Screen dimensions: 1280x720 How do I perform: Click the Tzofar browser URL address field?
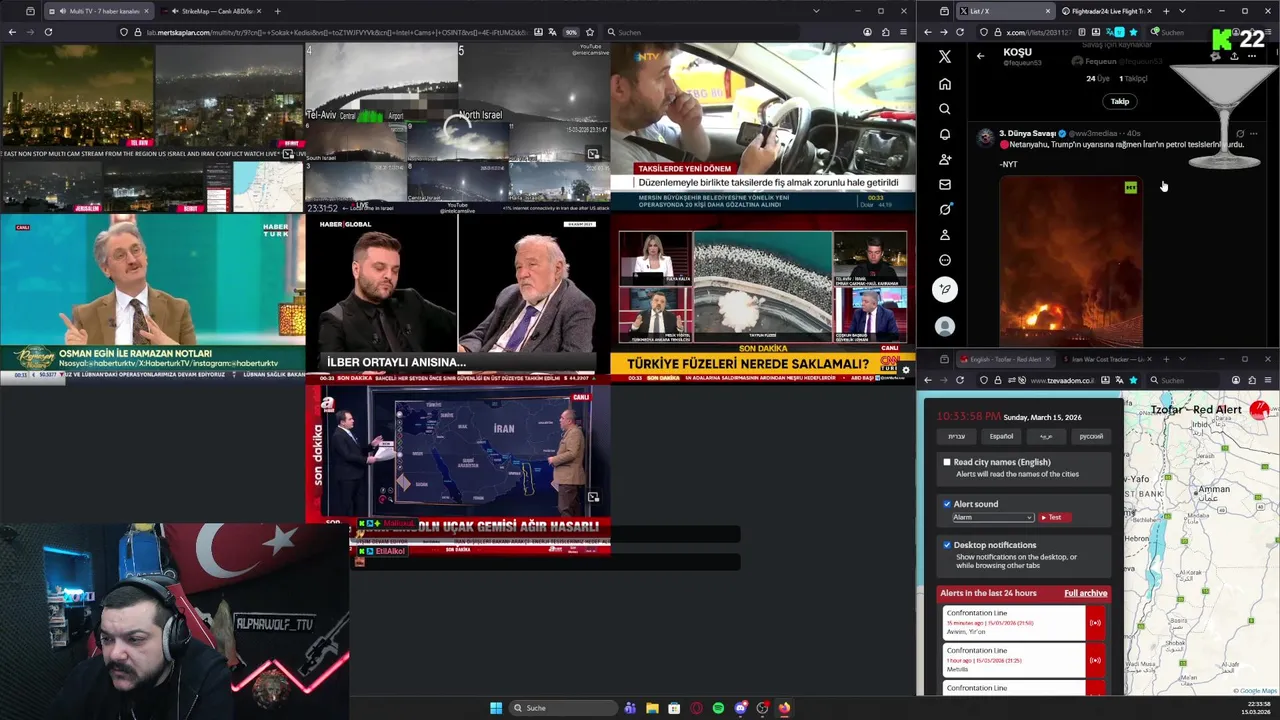[x=1060, y=380]
